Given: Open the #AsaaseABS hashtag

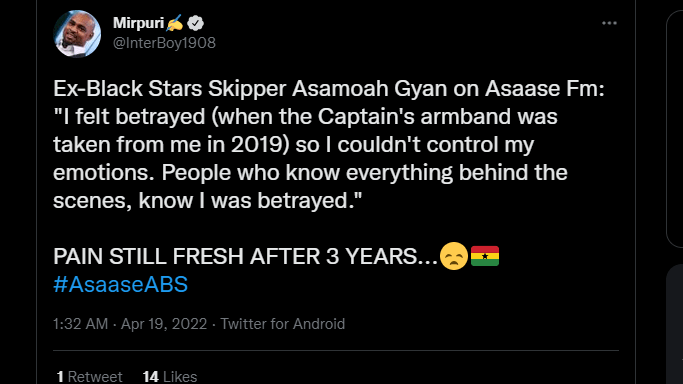Looking at the screenshot, I should [x=121, y=284].
